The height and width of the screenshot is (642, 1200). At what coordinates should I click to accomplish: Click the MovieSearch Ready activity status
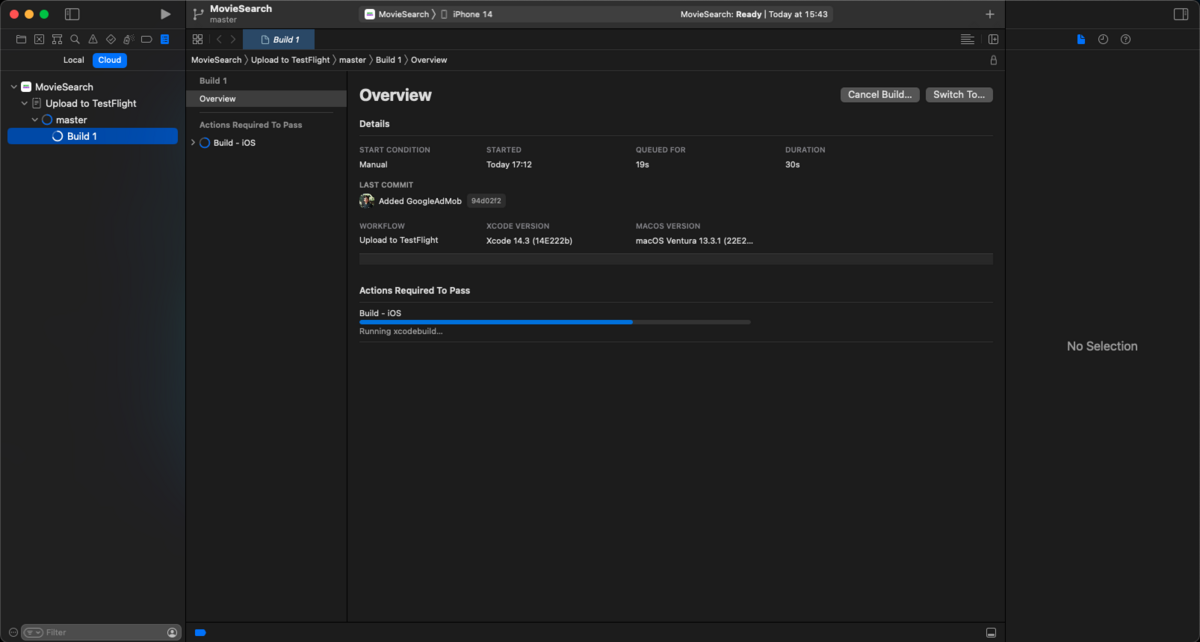(754, 14)
